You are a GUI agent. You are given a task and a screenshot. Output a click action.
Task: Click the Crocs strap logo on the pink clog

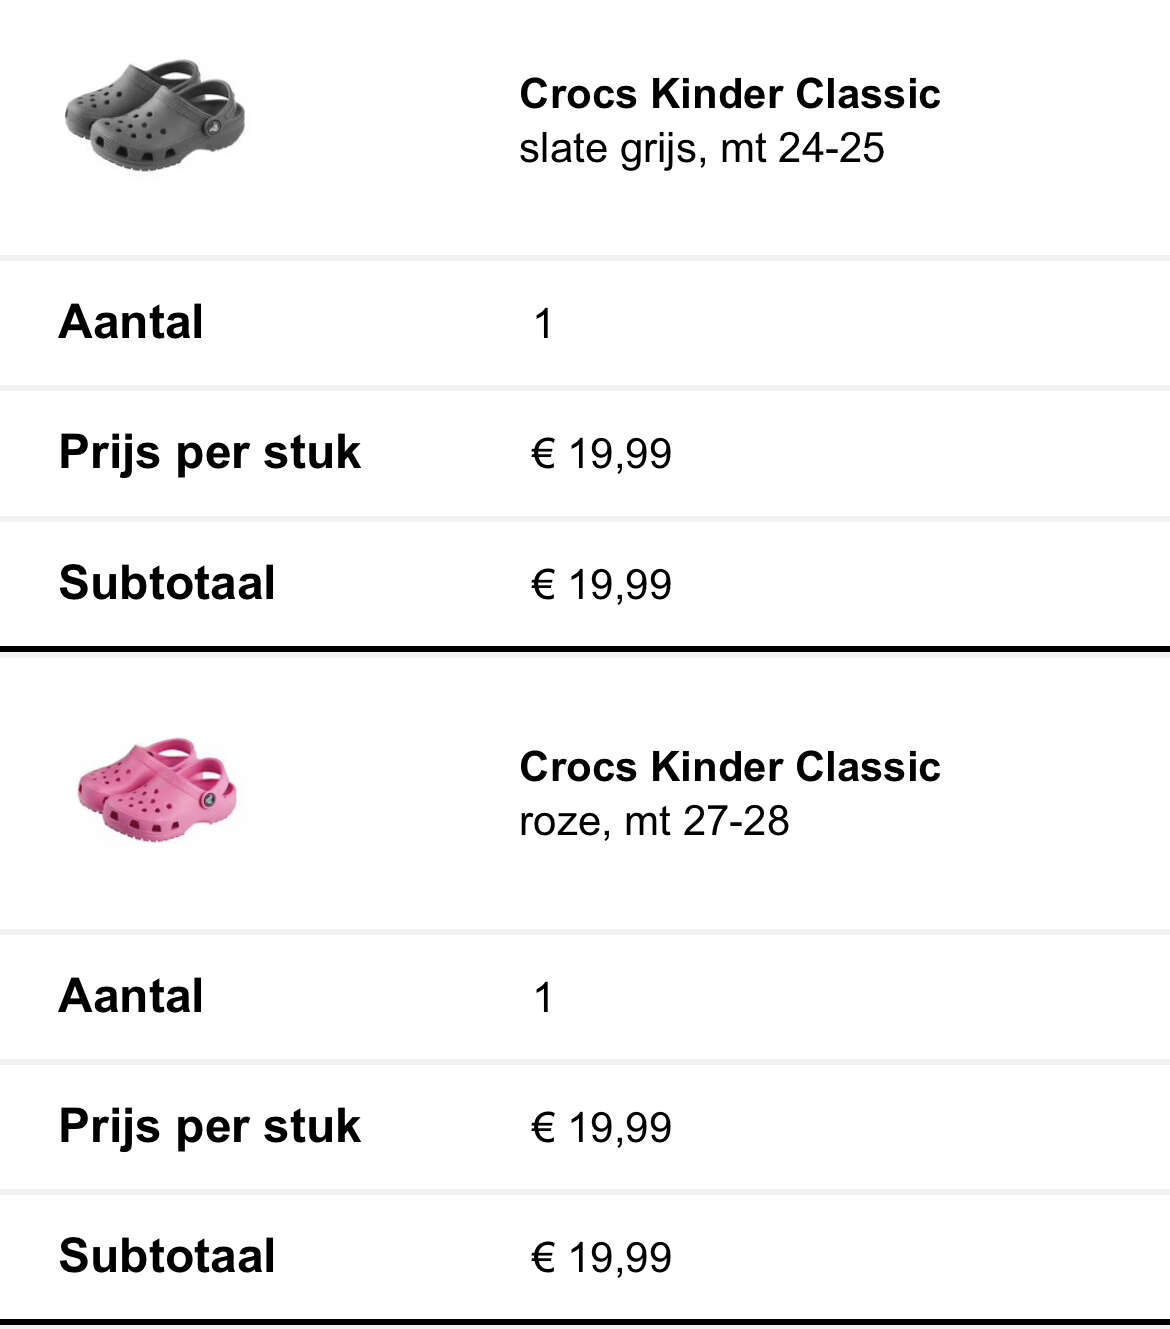(209, 800)
